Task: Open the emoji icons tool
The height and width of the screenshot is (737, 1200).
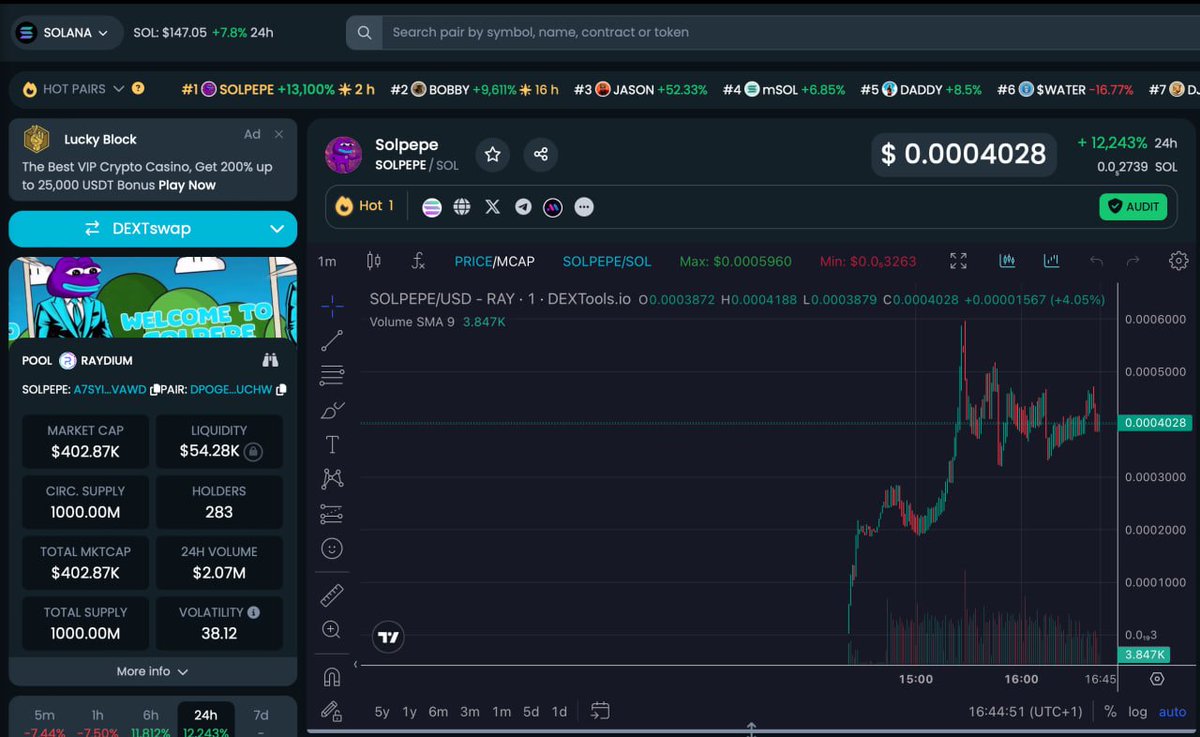Action: pyautogui.click(x=332, y=548)
